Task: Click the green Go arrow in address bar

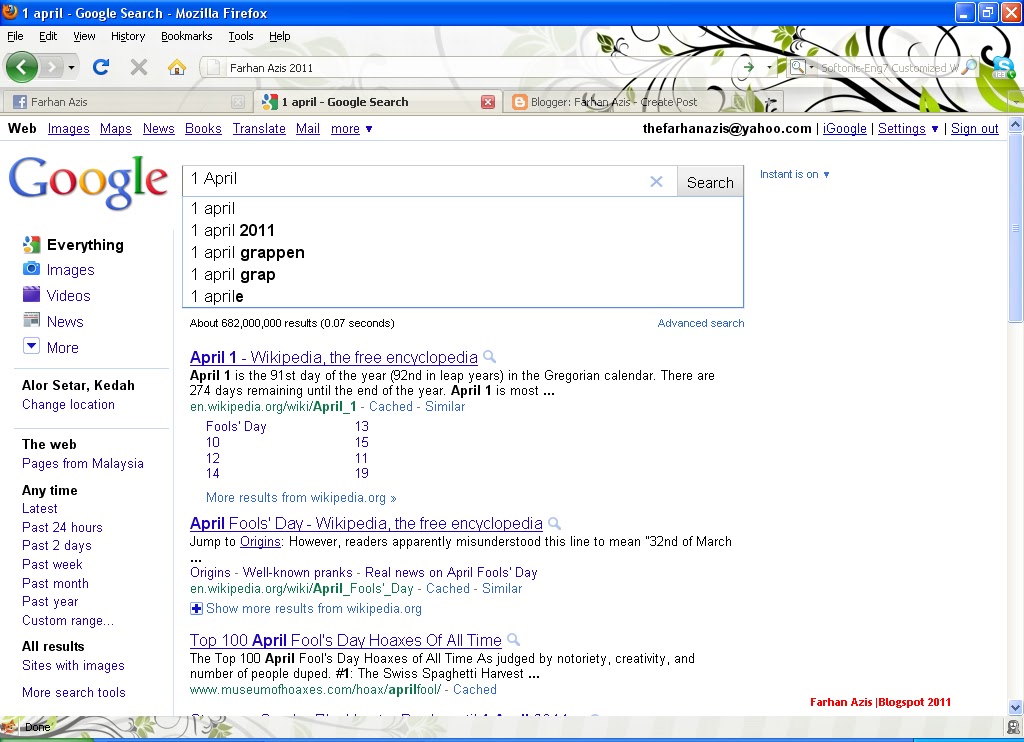Action: 748,67
